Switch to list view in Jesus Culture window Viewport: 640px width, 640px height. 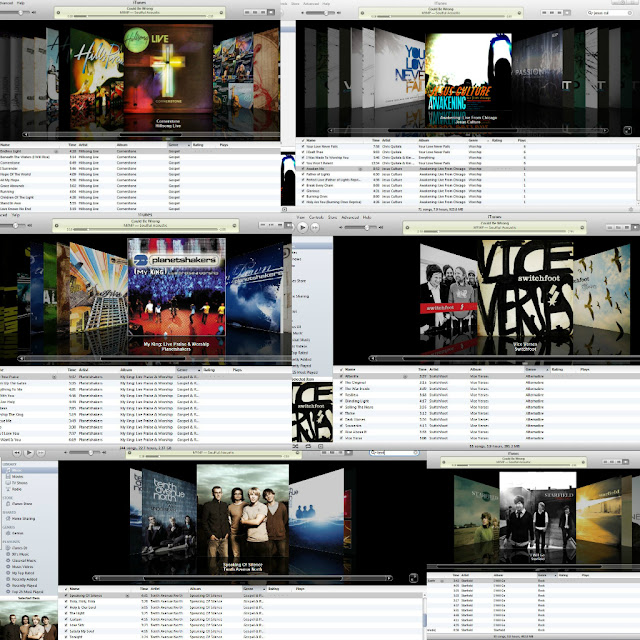pos(544,13)
